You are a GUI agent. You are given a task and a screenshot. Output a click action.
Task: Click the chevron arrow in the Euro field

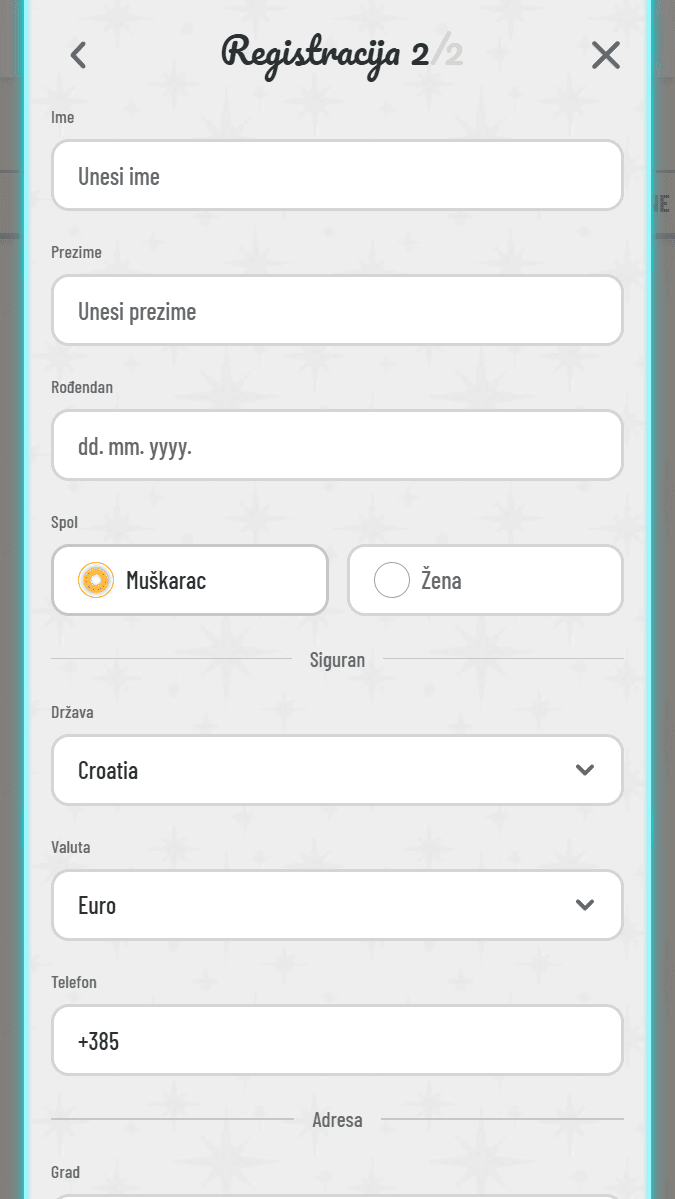click(x=585, y=905)
